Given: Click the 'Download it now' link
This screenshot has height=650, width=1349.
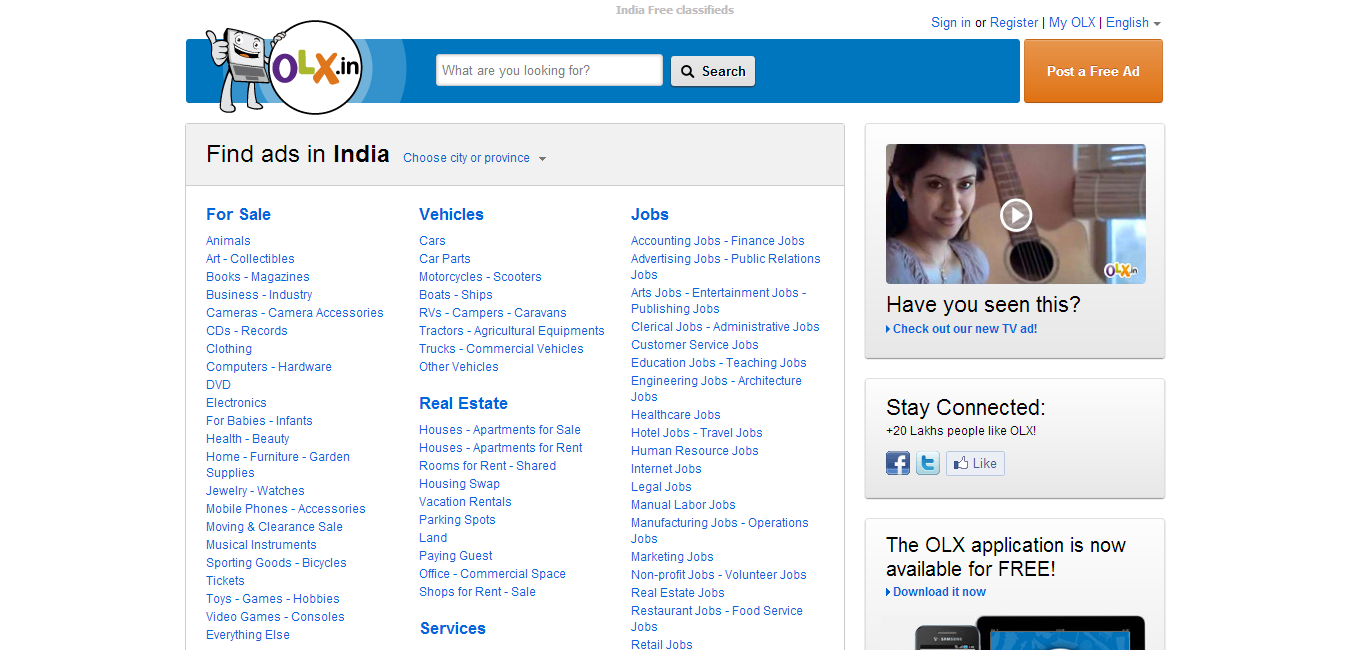Looking at the screenshot, I should [x=939, y=592].
